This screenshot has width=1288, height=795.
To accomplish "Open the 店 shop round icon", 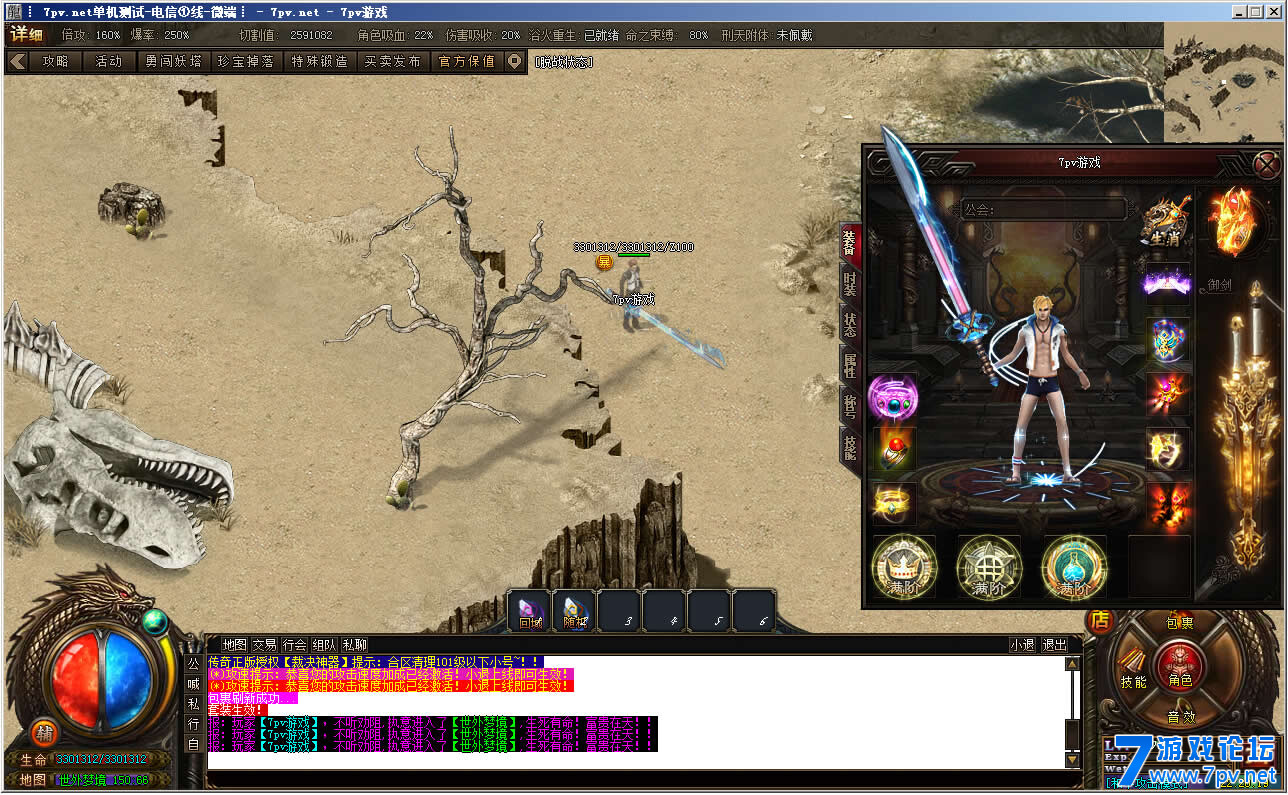I will (1101, 620).
